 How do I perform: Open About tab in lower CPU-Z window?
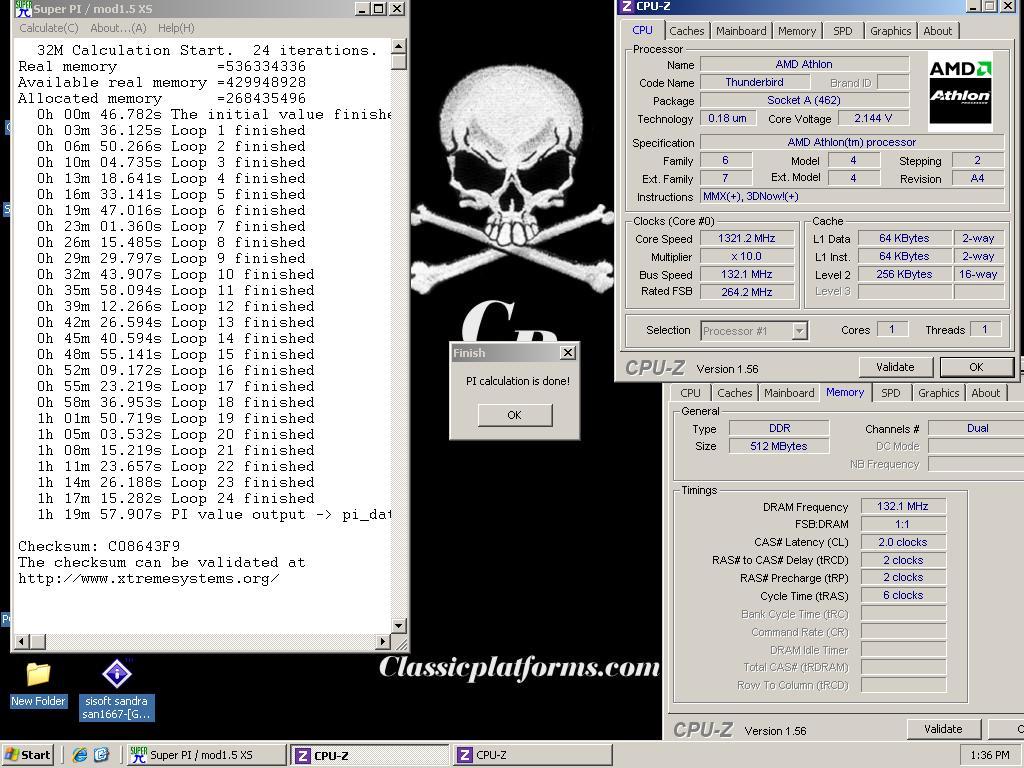pyautogui.click(x=985, y=392)
